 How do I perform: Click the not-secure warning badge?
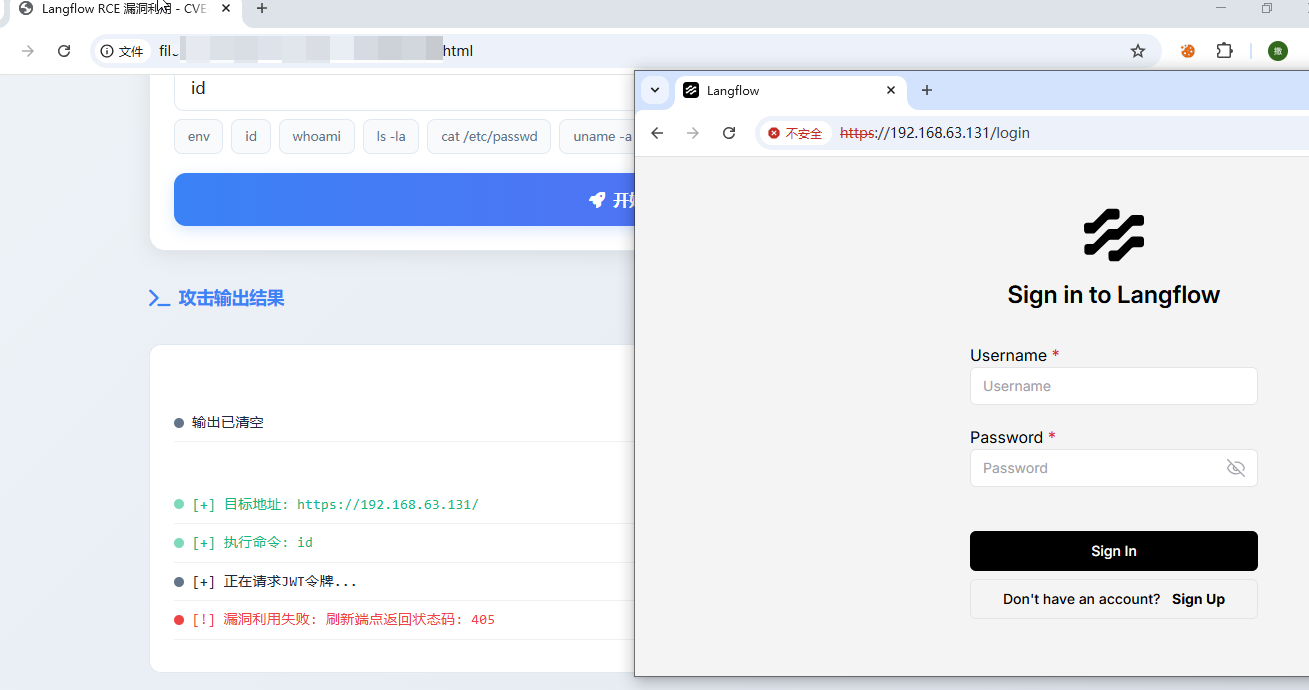click(795, 133)
